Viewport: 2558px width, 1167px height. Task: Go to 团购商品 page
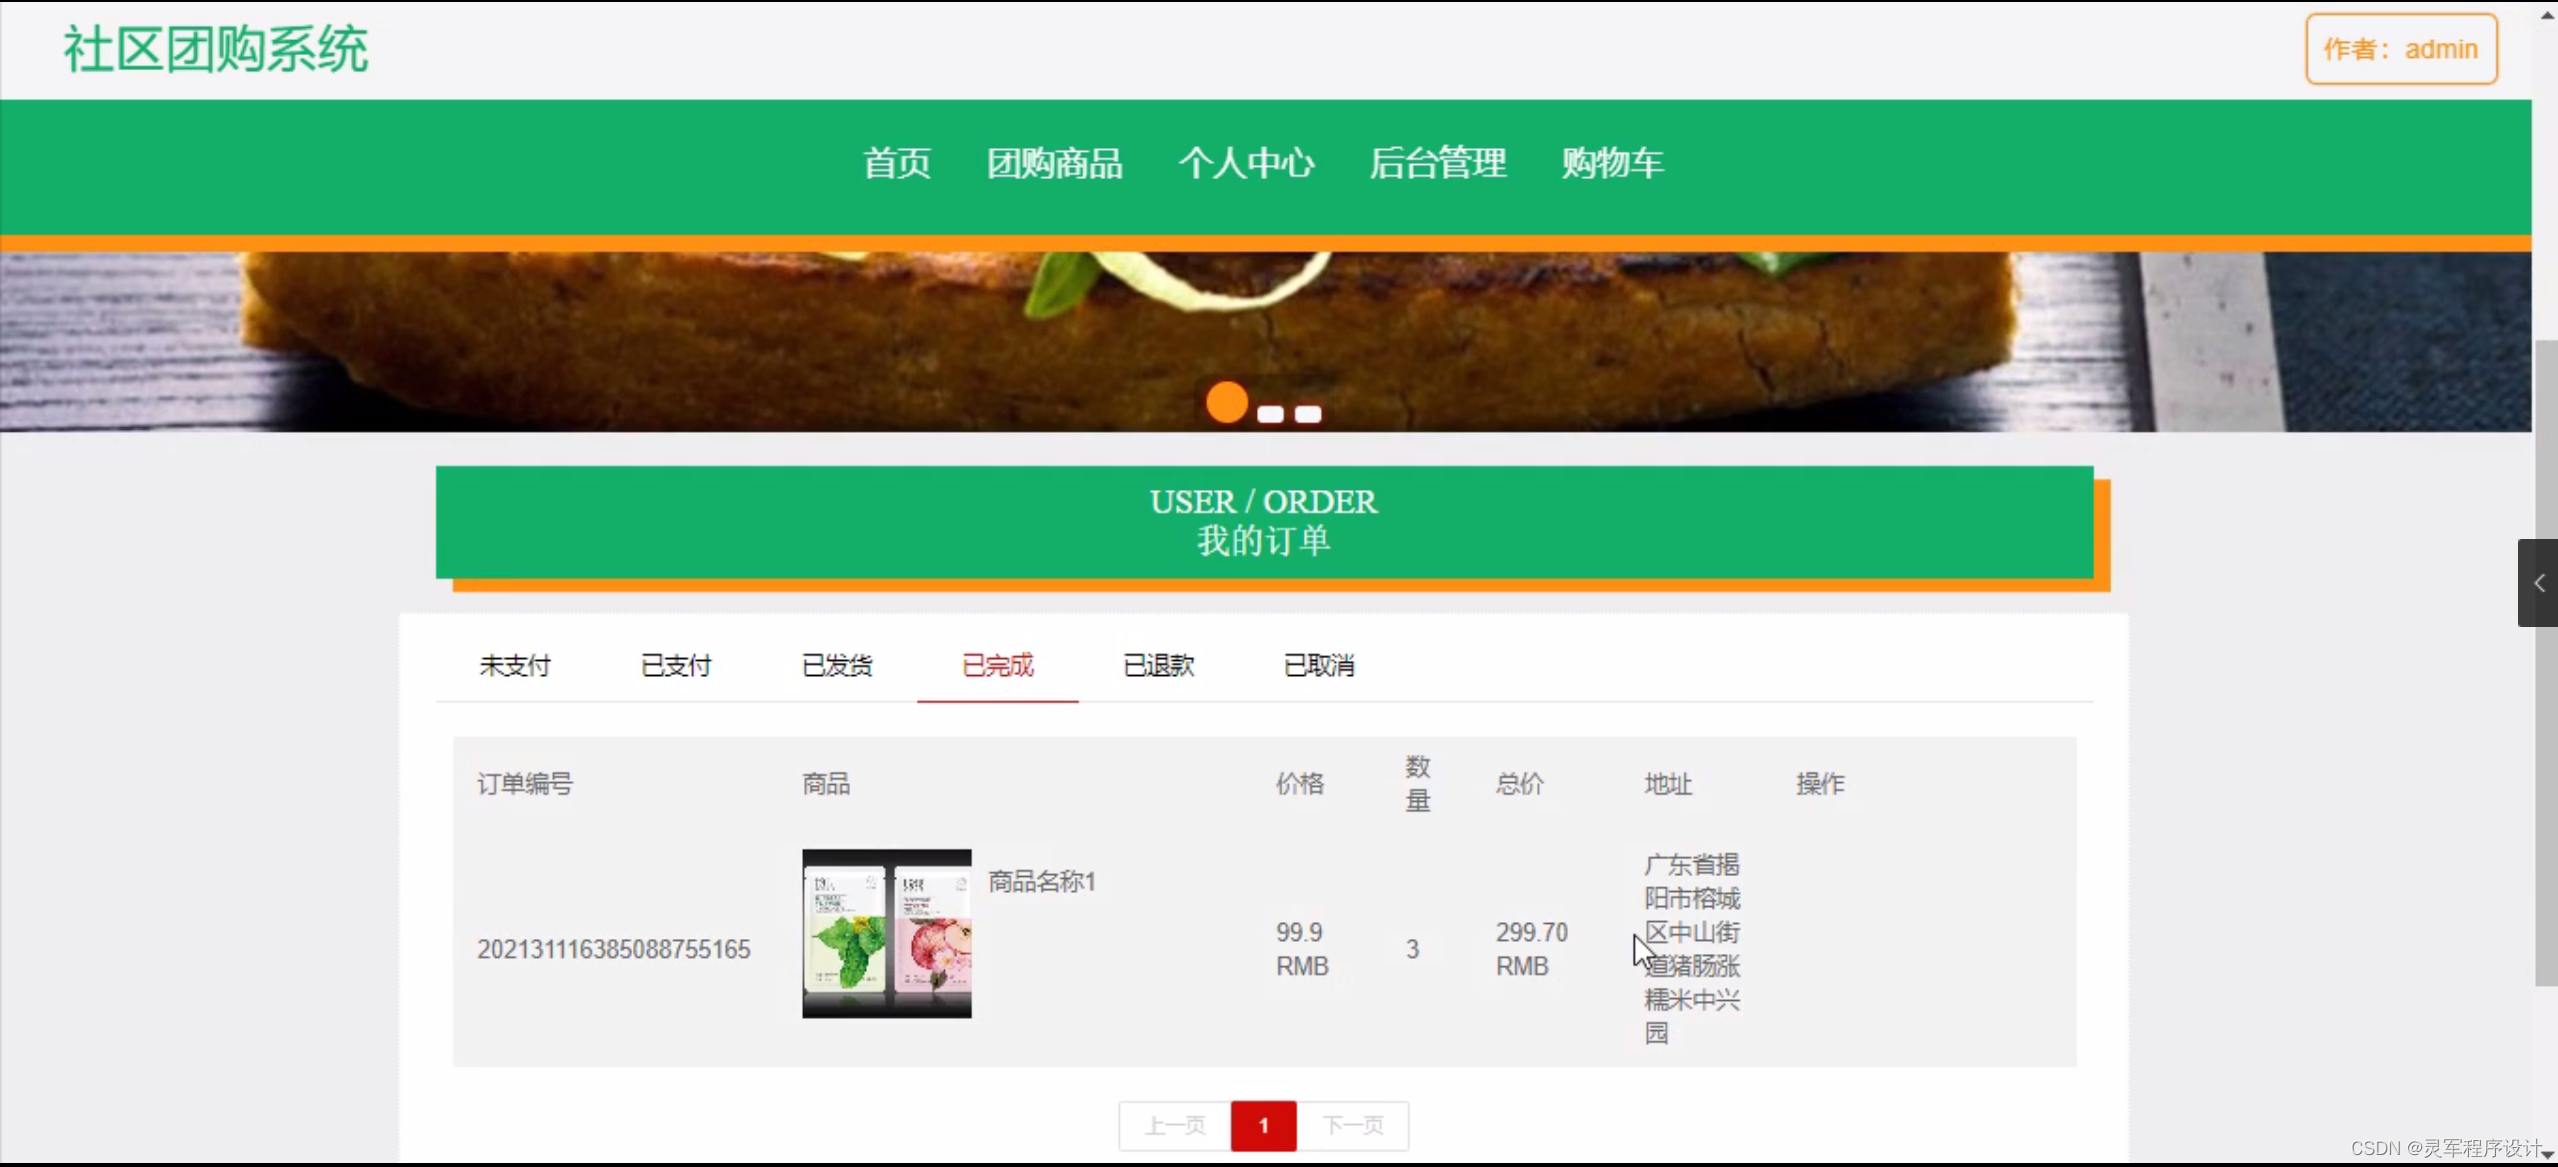pos(1054,163)
